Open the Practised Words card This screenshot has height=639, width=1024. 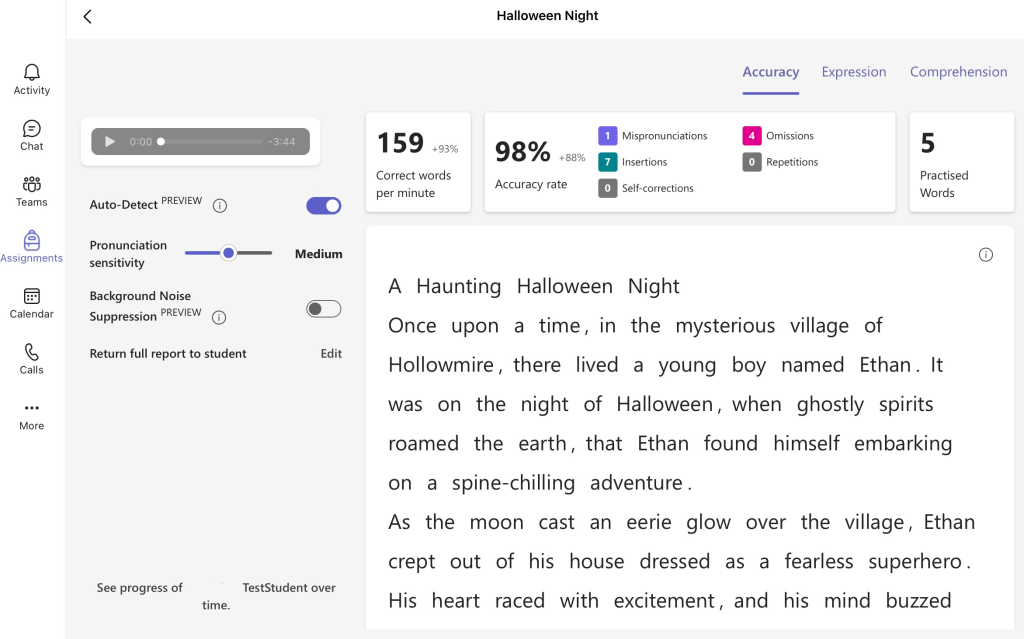[961, 162]
